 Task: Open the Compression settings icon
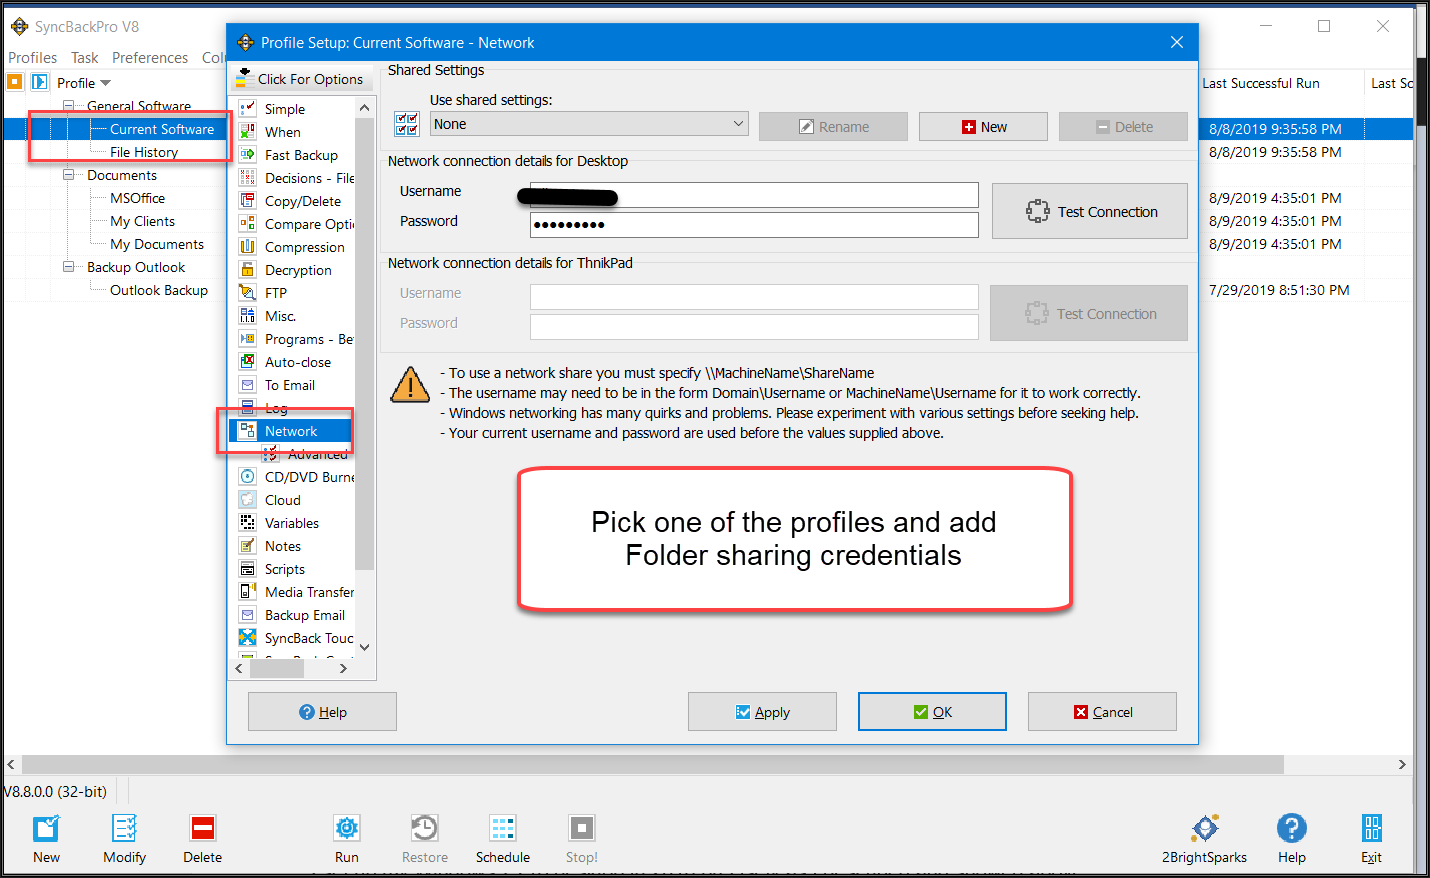[x=247, y=246]
